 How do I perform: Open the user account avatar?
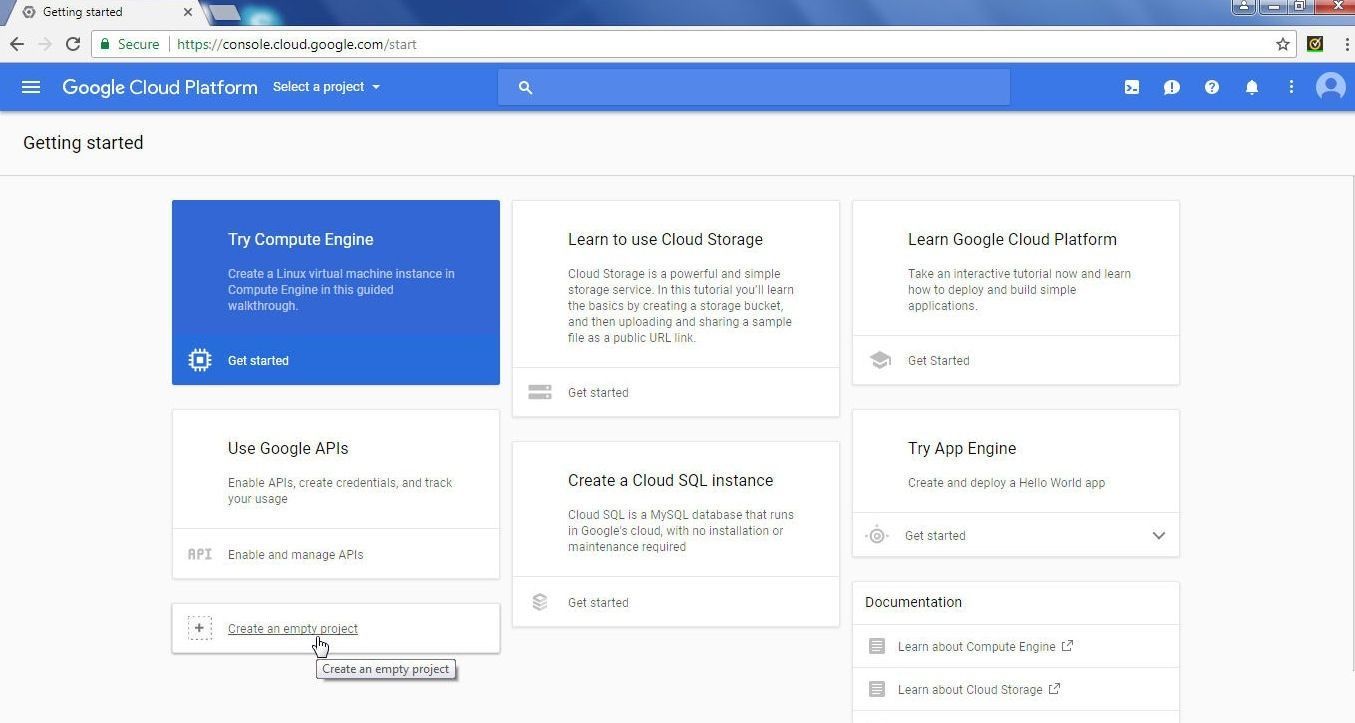pyautogui.click(x=1331, y=87)
